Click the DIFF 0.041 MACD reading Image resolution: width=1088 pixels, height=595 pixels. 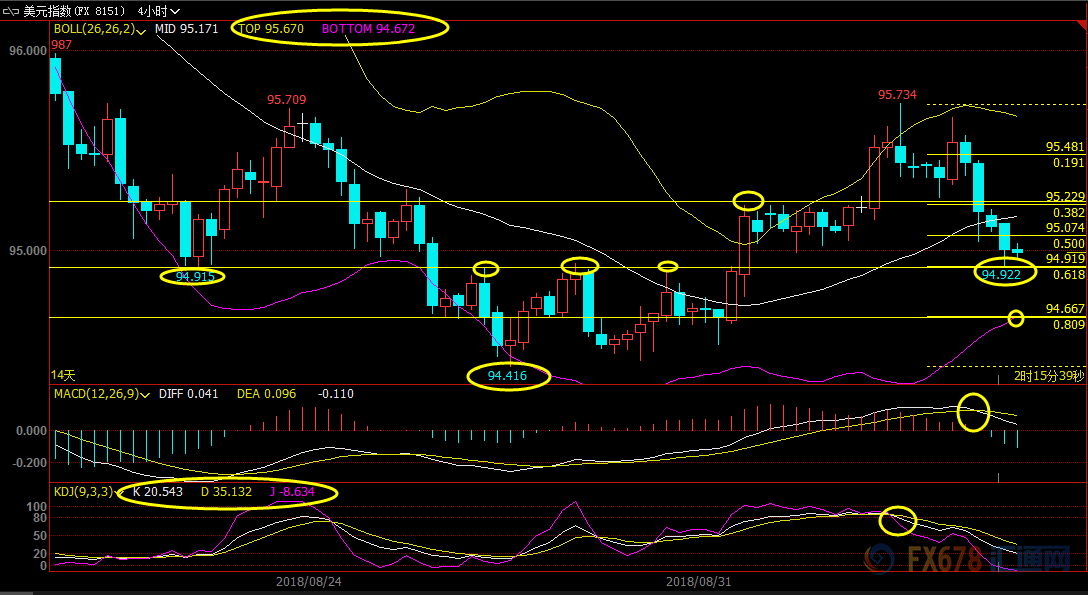click(x=189, y=394)
